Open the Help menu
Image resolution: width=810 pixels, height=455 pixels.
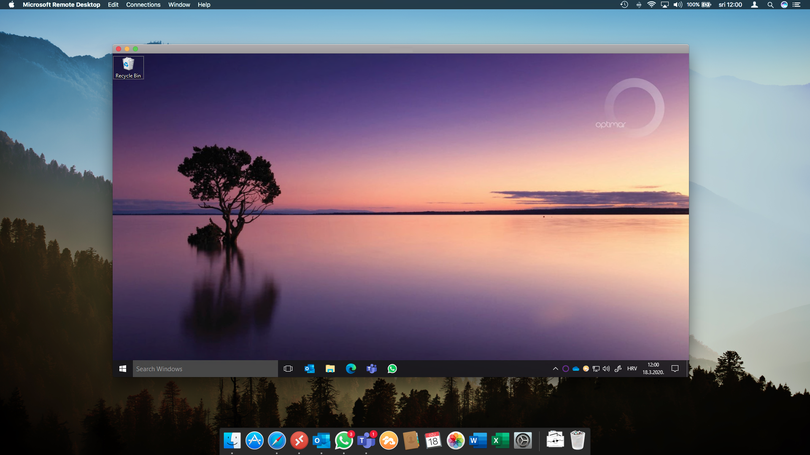[x=204, y=5]
